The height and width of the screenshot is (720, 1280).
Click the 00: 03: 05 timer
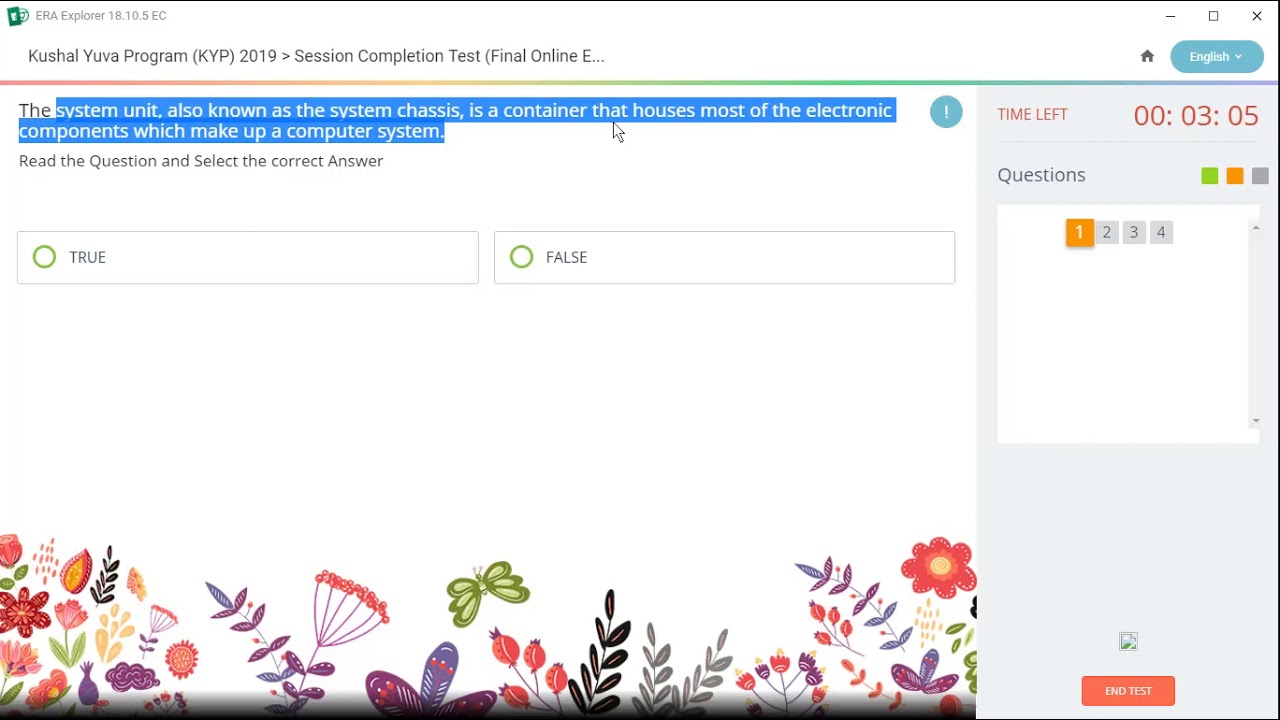pyautogui.click(x=1196, y=115)
